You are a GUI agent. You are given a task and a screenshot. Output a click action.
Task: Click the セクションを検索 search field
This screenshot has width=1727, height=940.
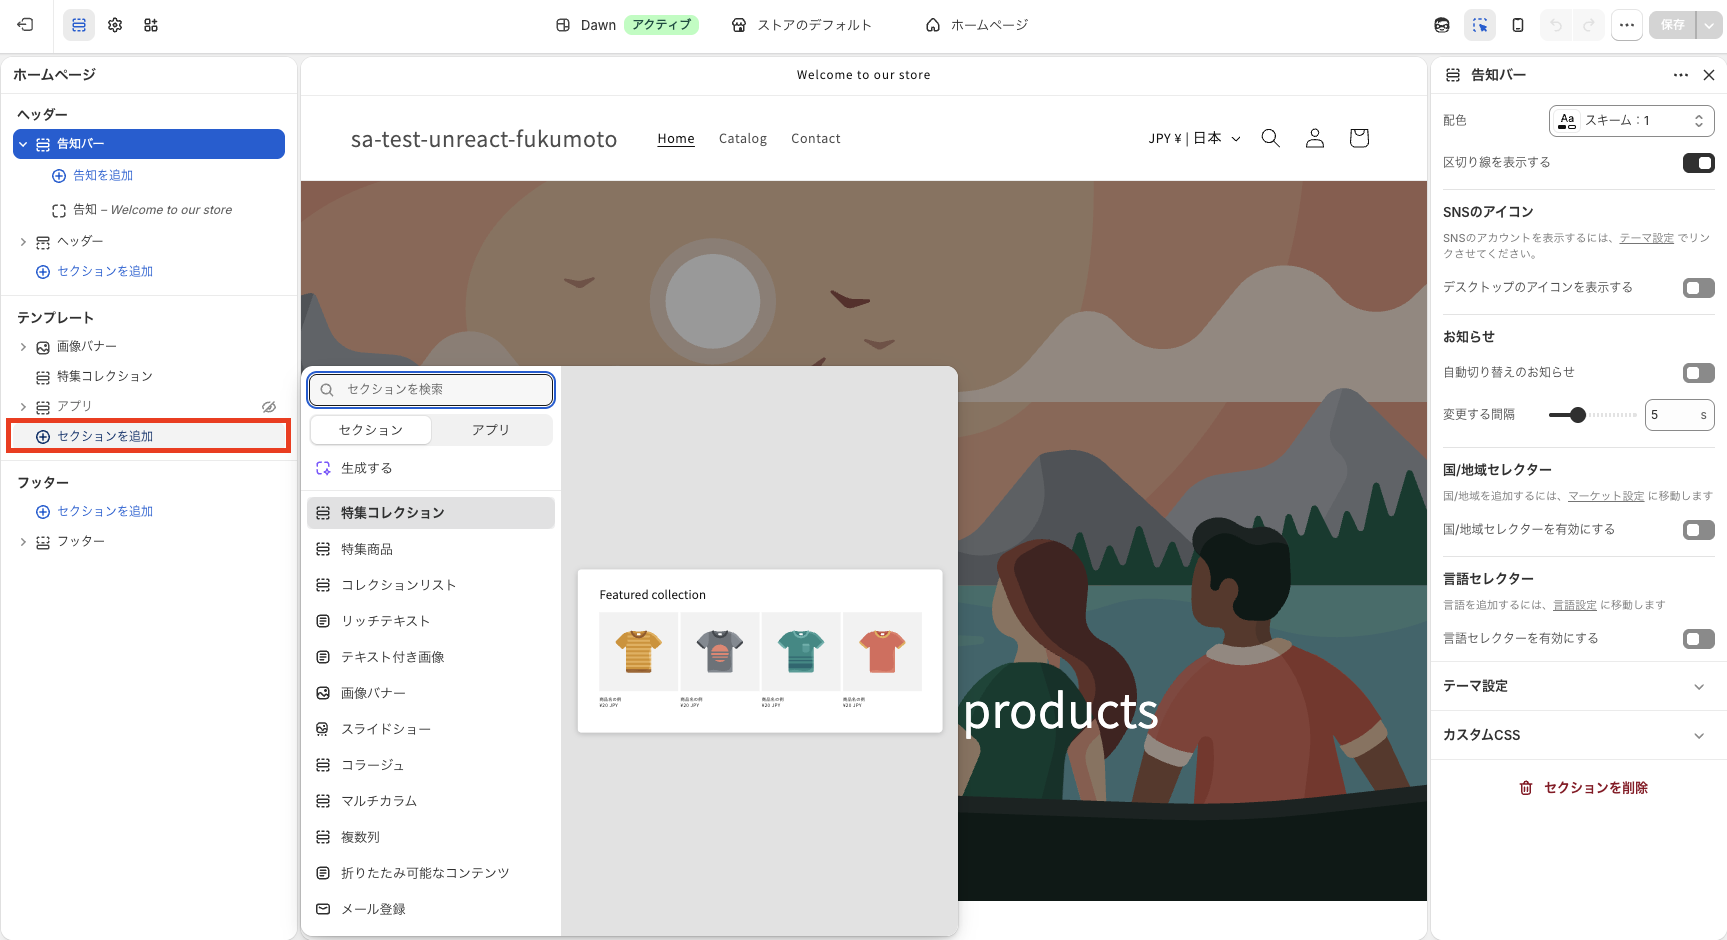[x=431, y=390]
